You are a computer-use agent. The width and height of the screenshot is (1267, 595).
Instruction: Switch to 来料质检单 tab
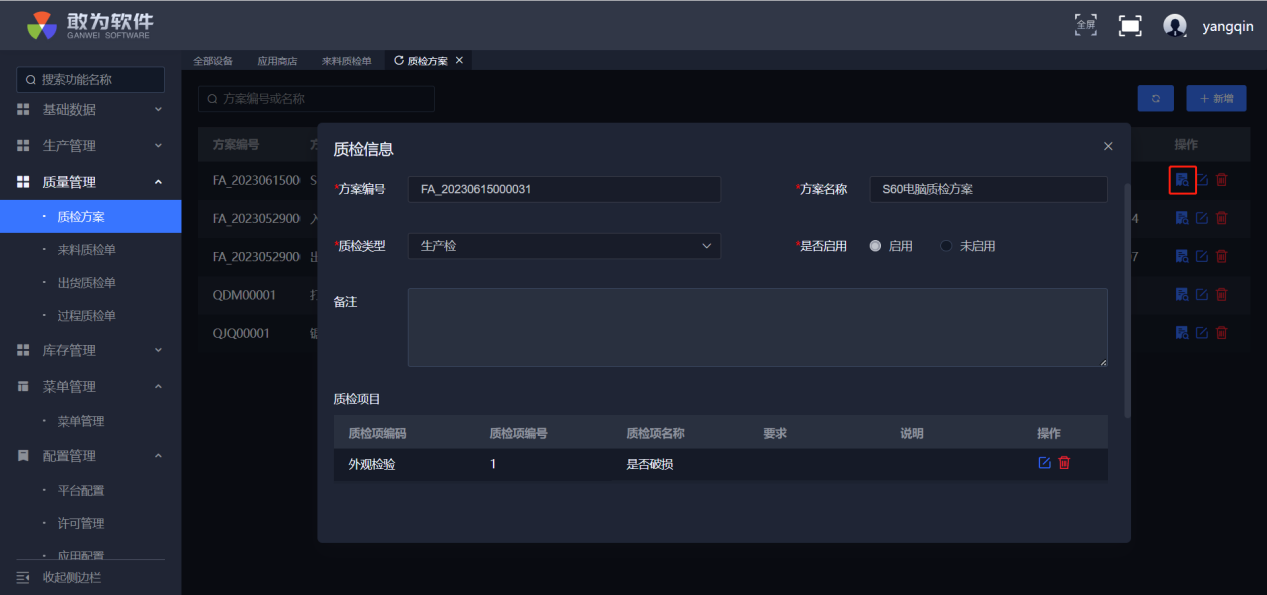click(346, 61)
